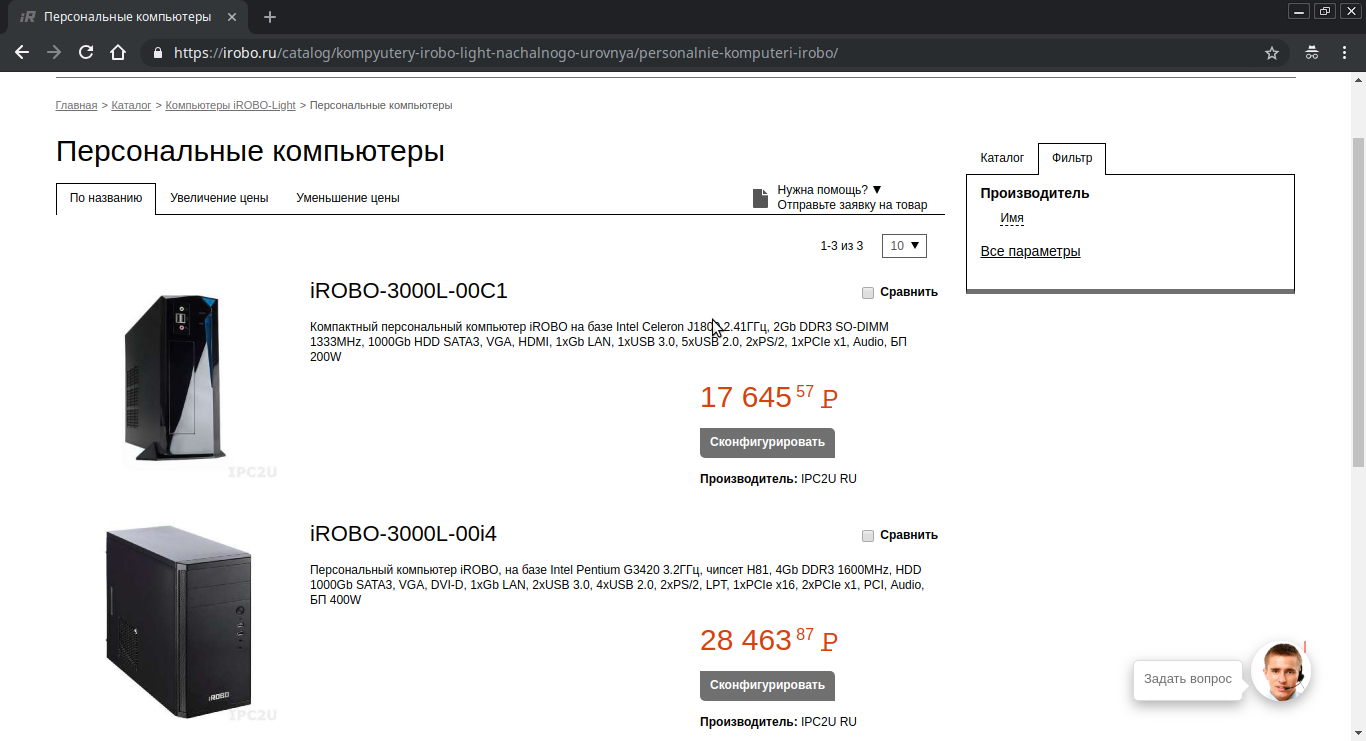Click the price 17 645 ₽
The width and height of the screenshot is (1366, 741).
[x=769, y=397]
